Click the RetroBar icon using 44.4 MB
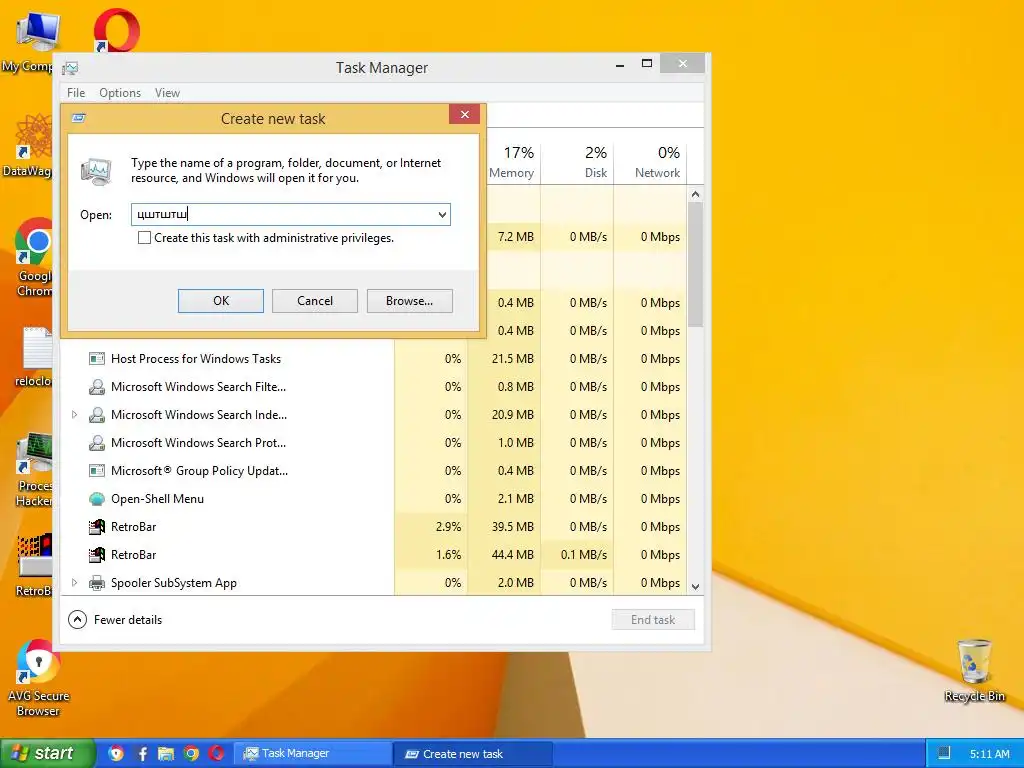 97,555
